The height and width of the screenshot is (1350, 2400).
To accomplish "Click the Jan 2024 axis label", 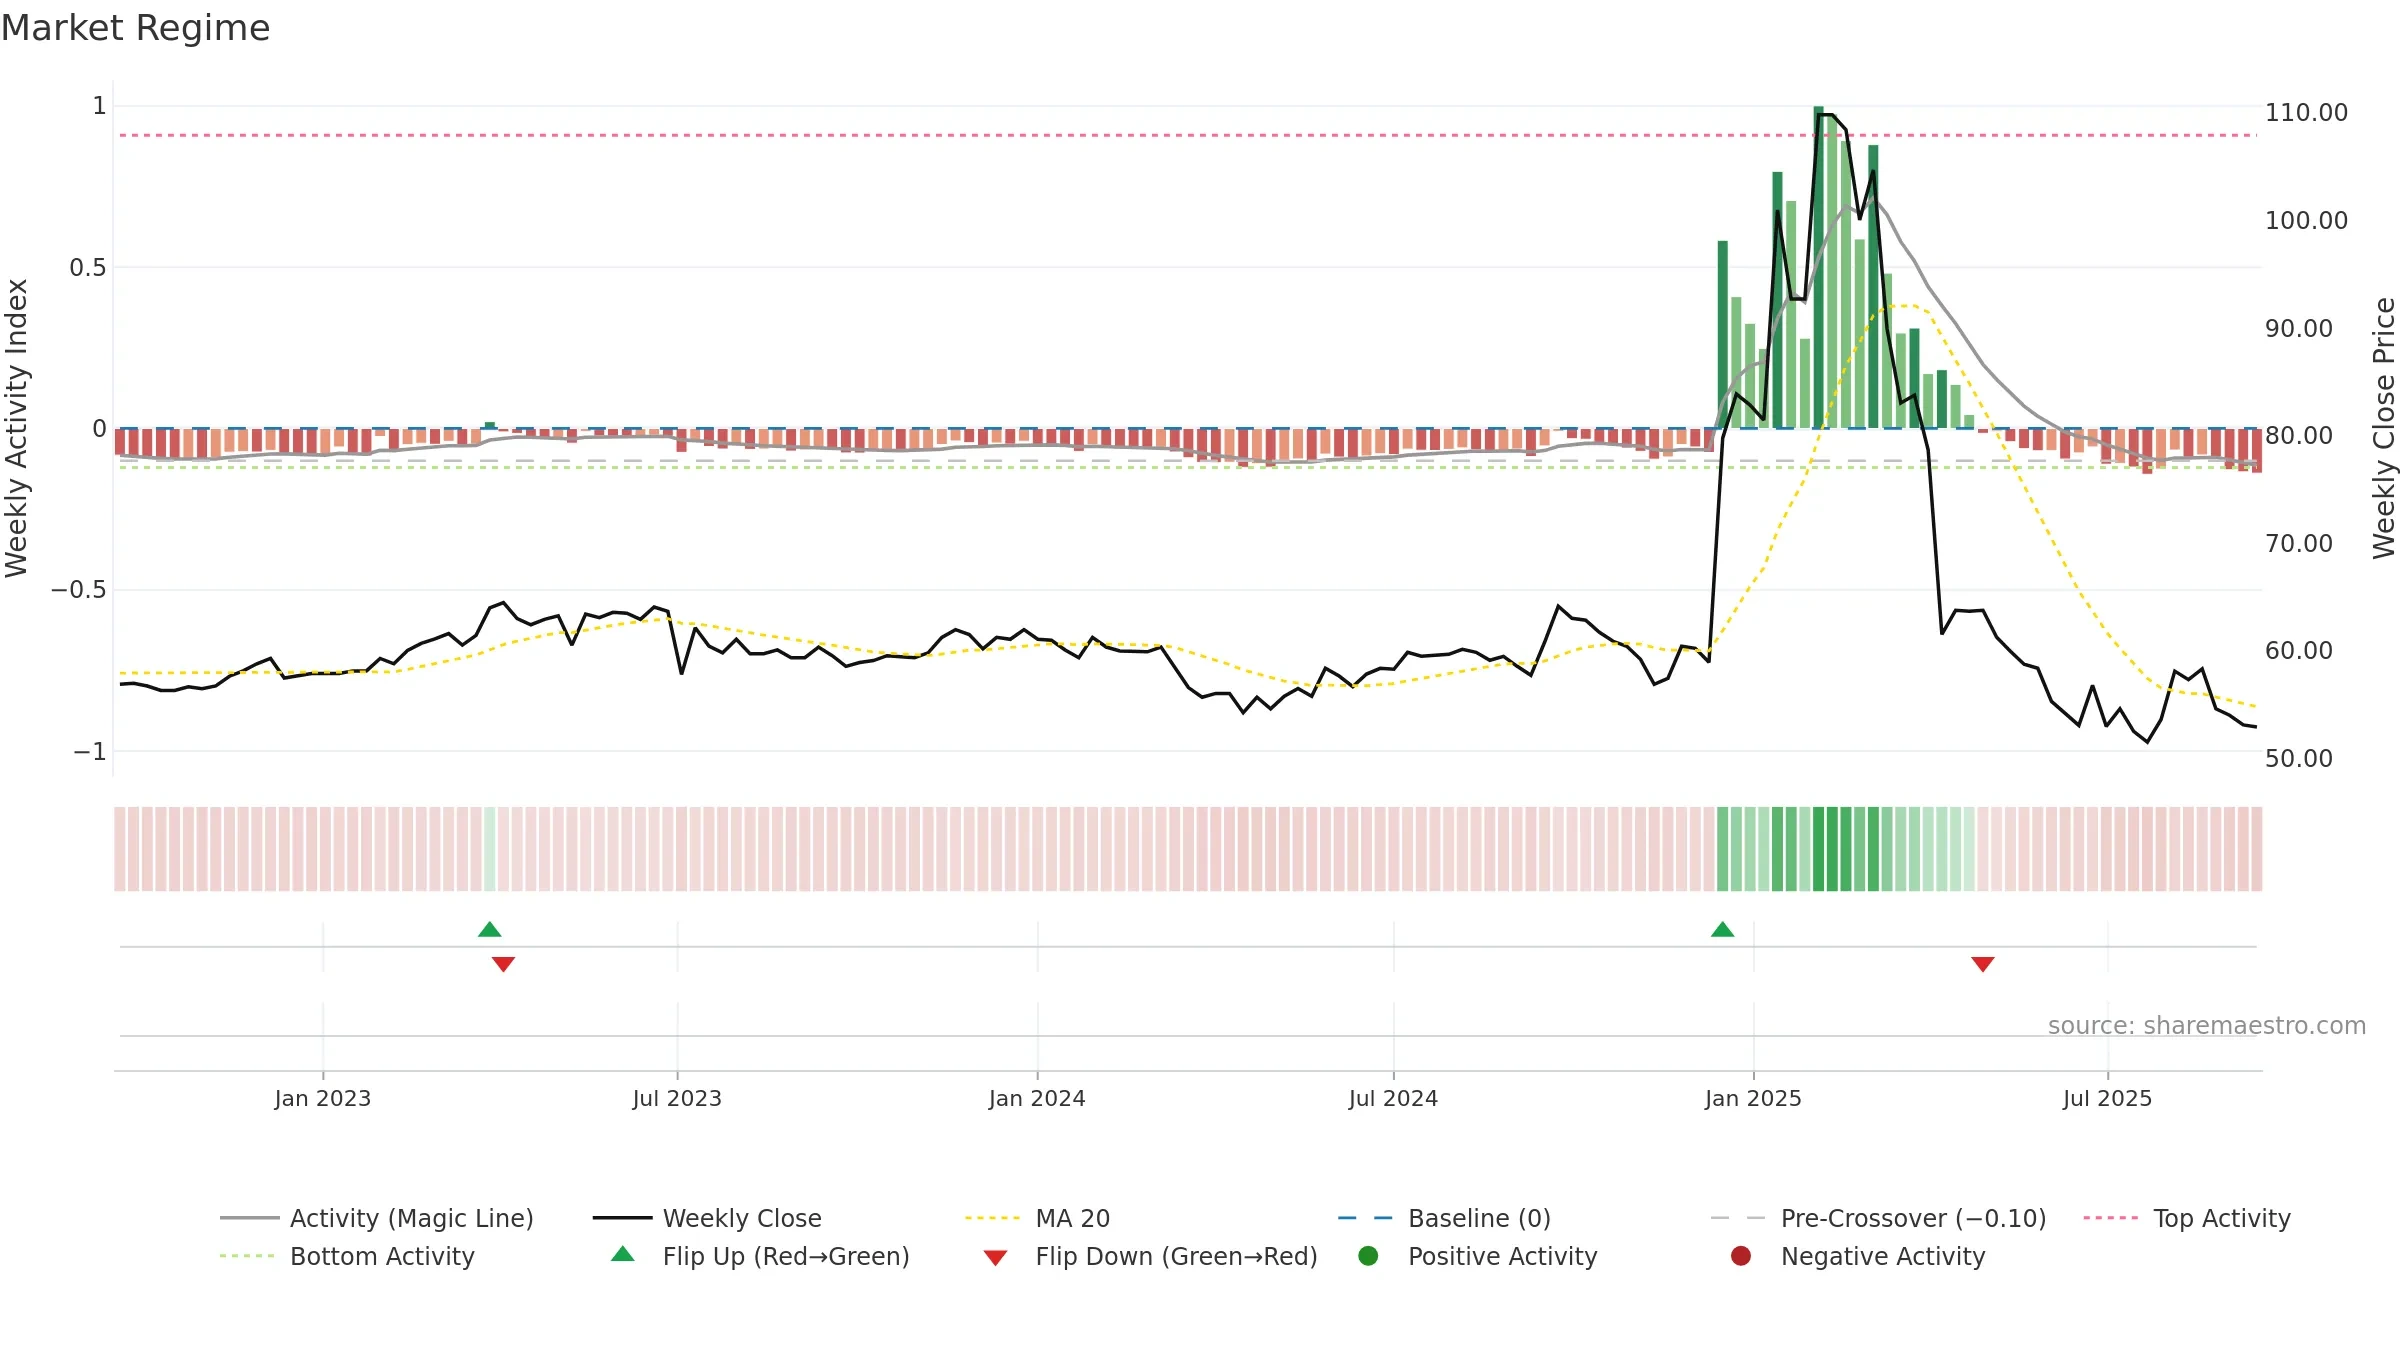I will tap(1037, 1098).
